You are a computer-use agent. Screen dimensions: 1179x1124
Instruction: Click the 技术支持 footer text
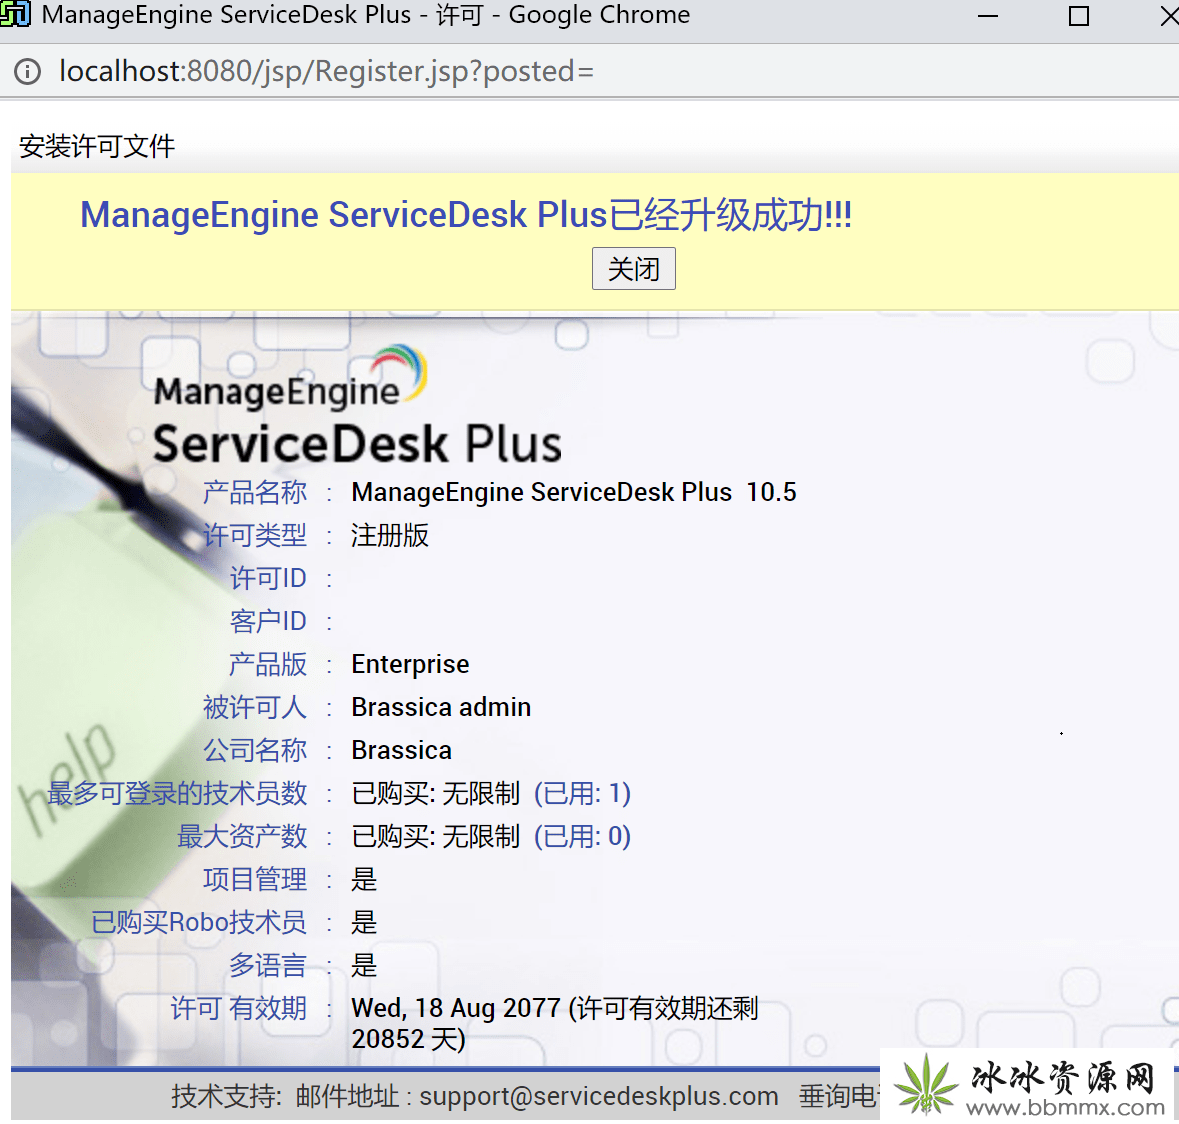(227, 1096)
